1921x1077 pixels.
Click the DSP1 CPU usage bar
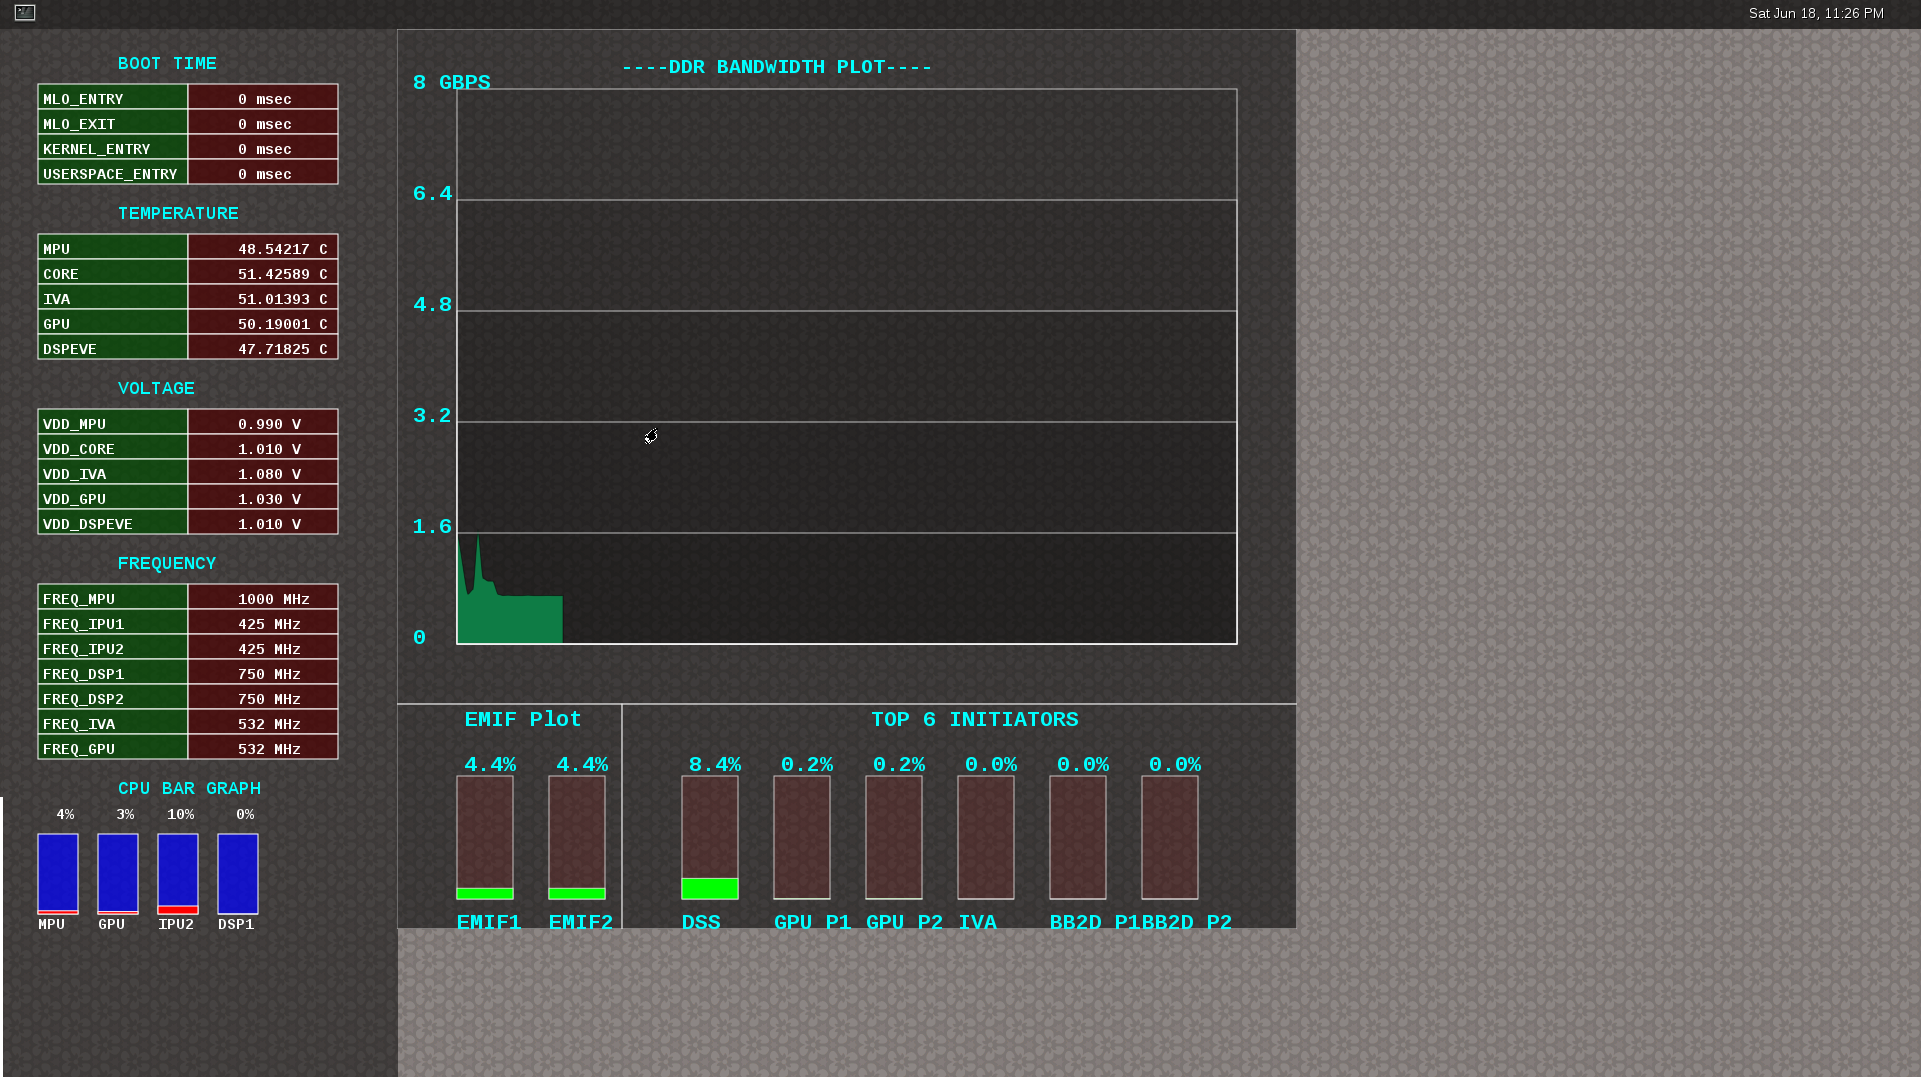click(x=238, y=874)
